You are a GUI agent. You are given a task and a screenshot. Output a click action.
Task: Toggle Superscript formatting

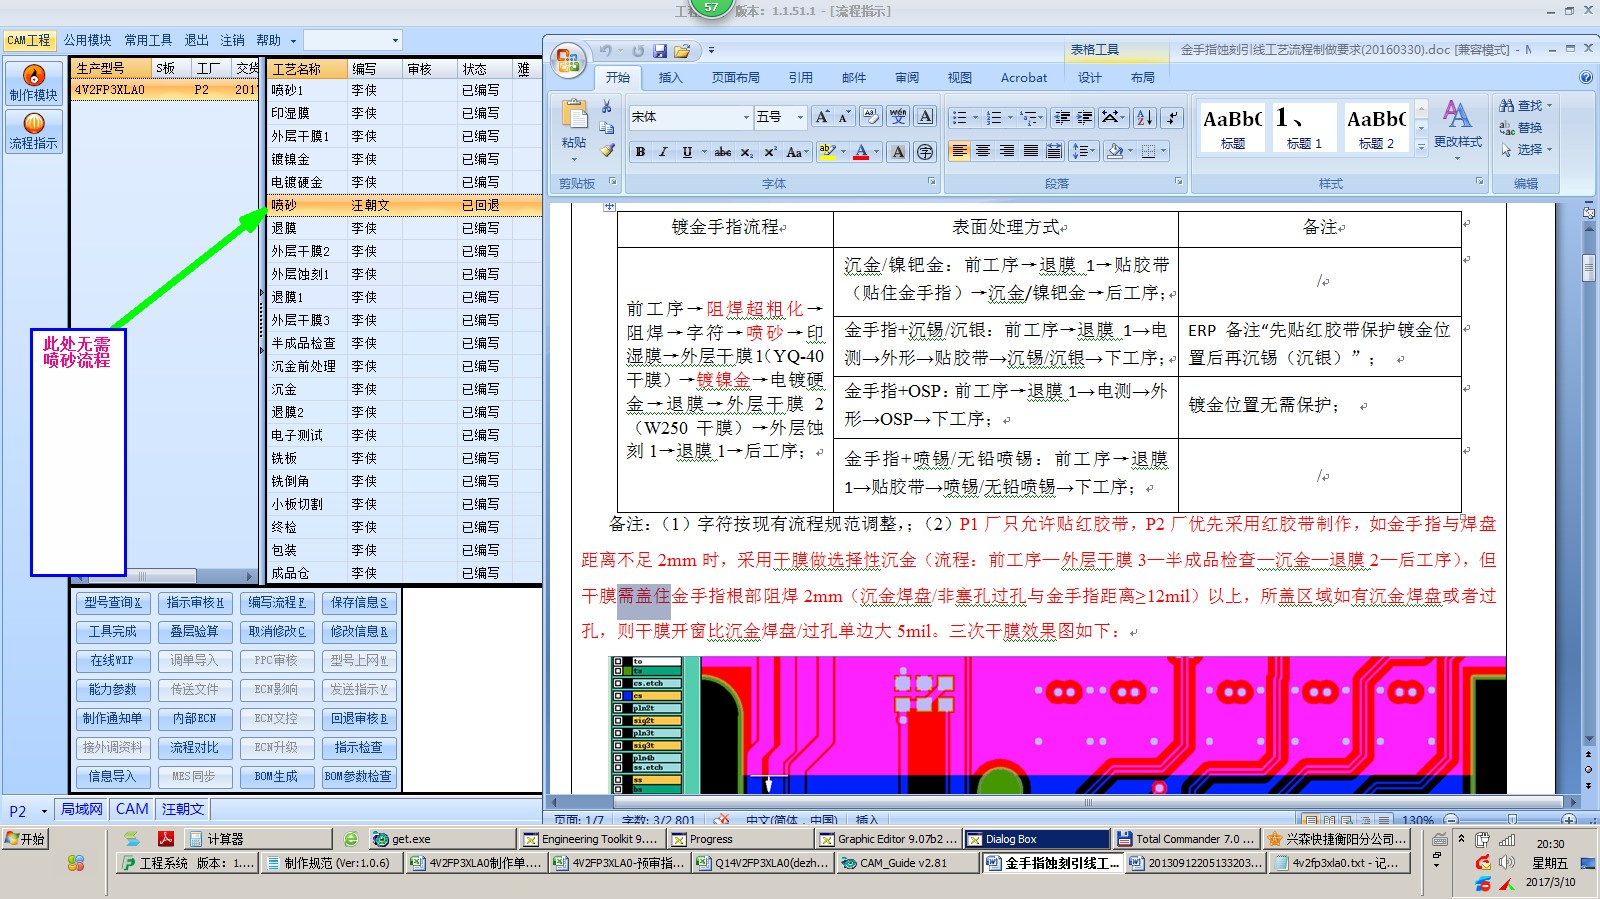click(770, 152)
